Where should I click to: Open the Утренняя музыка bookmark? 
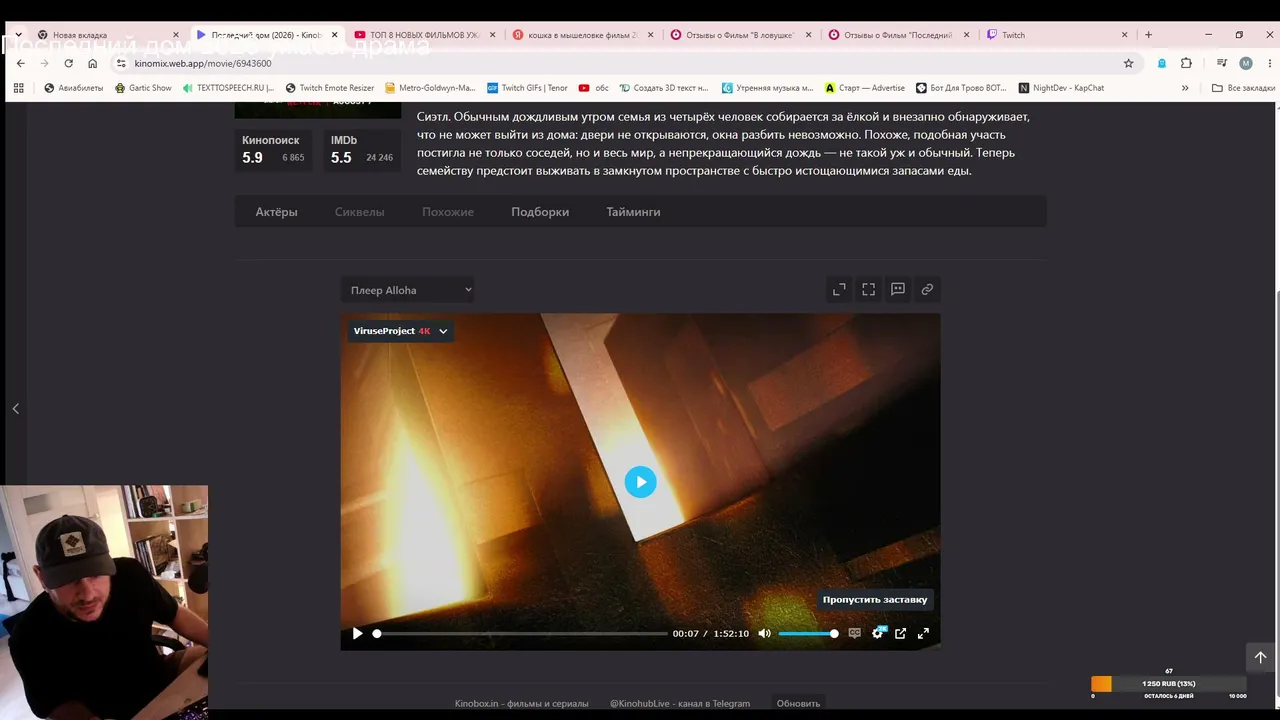coord(768,88)
